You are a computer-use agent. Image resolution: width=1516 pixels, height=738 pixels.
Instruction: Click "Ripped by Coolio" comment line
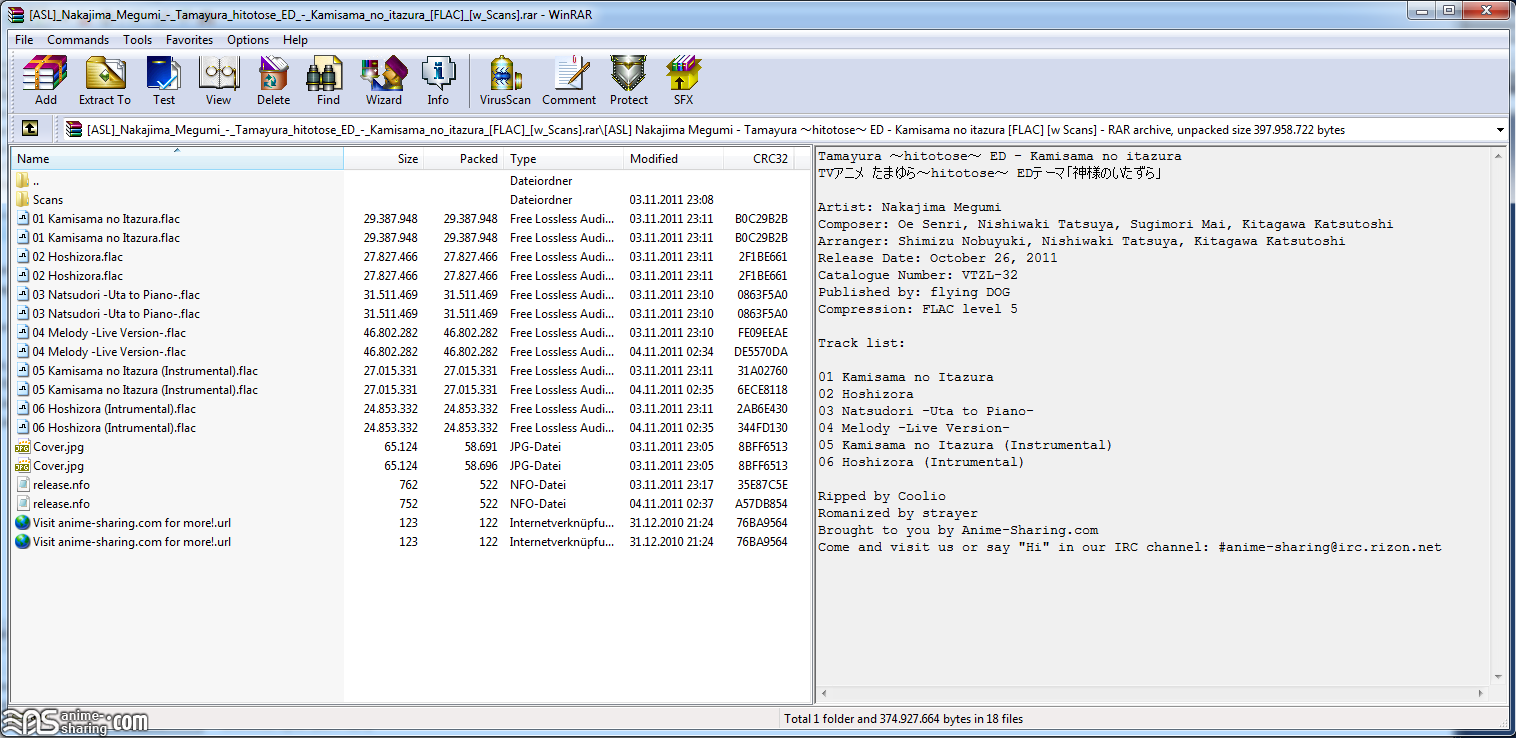tap(882, 496)
